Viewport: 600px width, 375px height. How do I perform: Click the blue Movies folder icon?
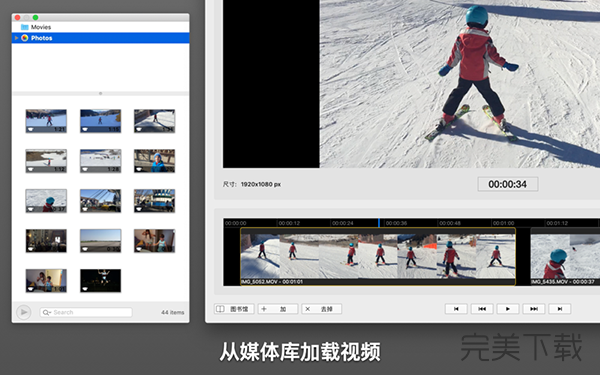tap(25, 27)
